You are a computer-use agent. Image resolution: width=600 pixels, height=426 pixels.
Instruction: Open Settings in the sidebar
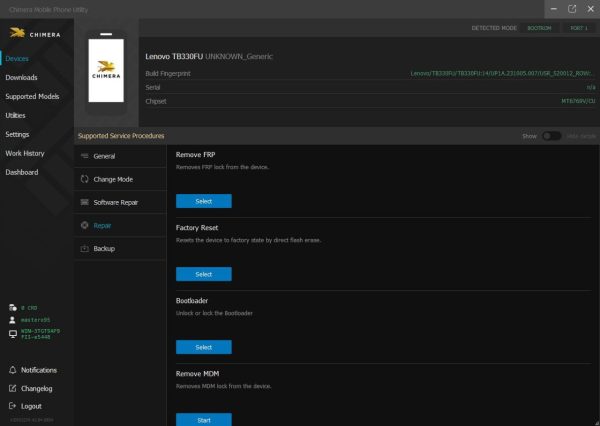17,134
